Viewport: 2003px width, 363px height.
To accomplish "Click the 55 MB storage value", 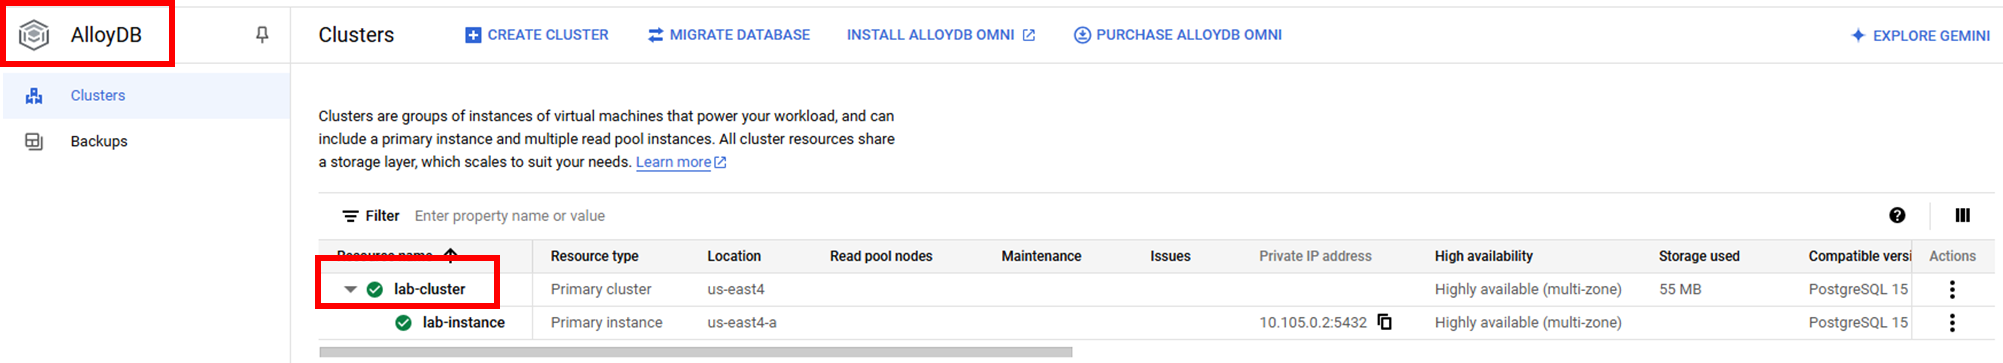I will pyautogui.click(x=1680, y=289).
